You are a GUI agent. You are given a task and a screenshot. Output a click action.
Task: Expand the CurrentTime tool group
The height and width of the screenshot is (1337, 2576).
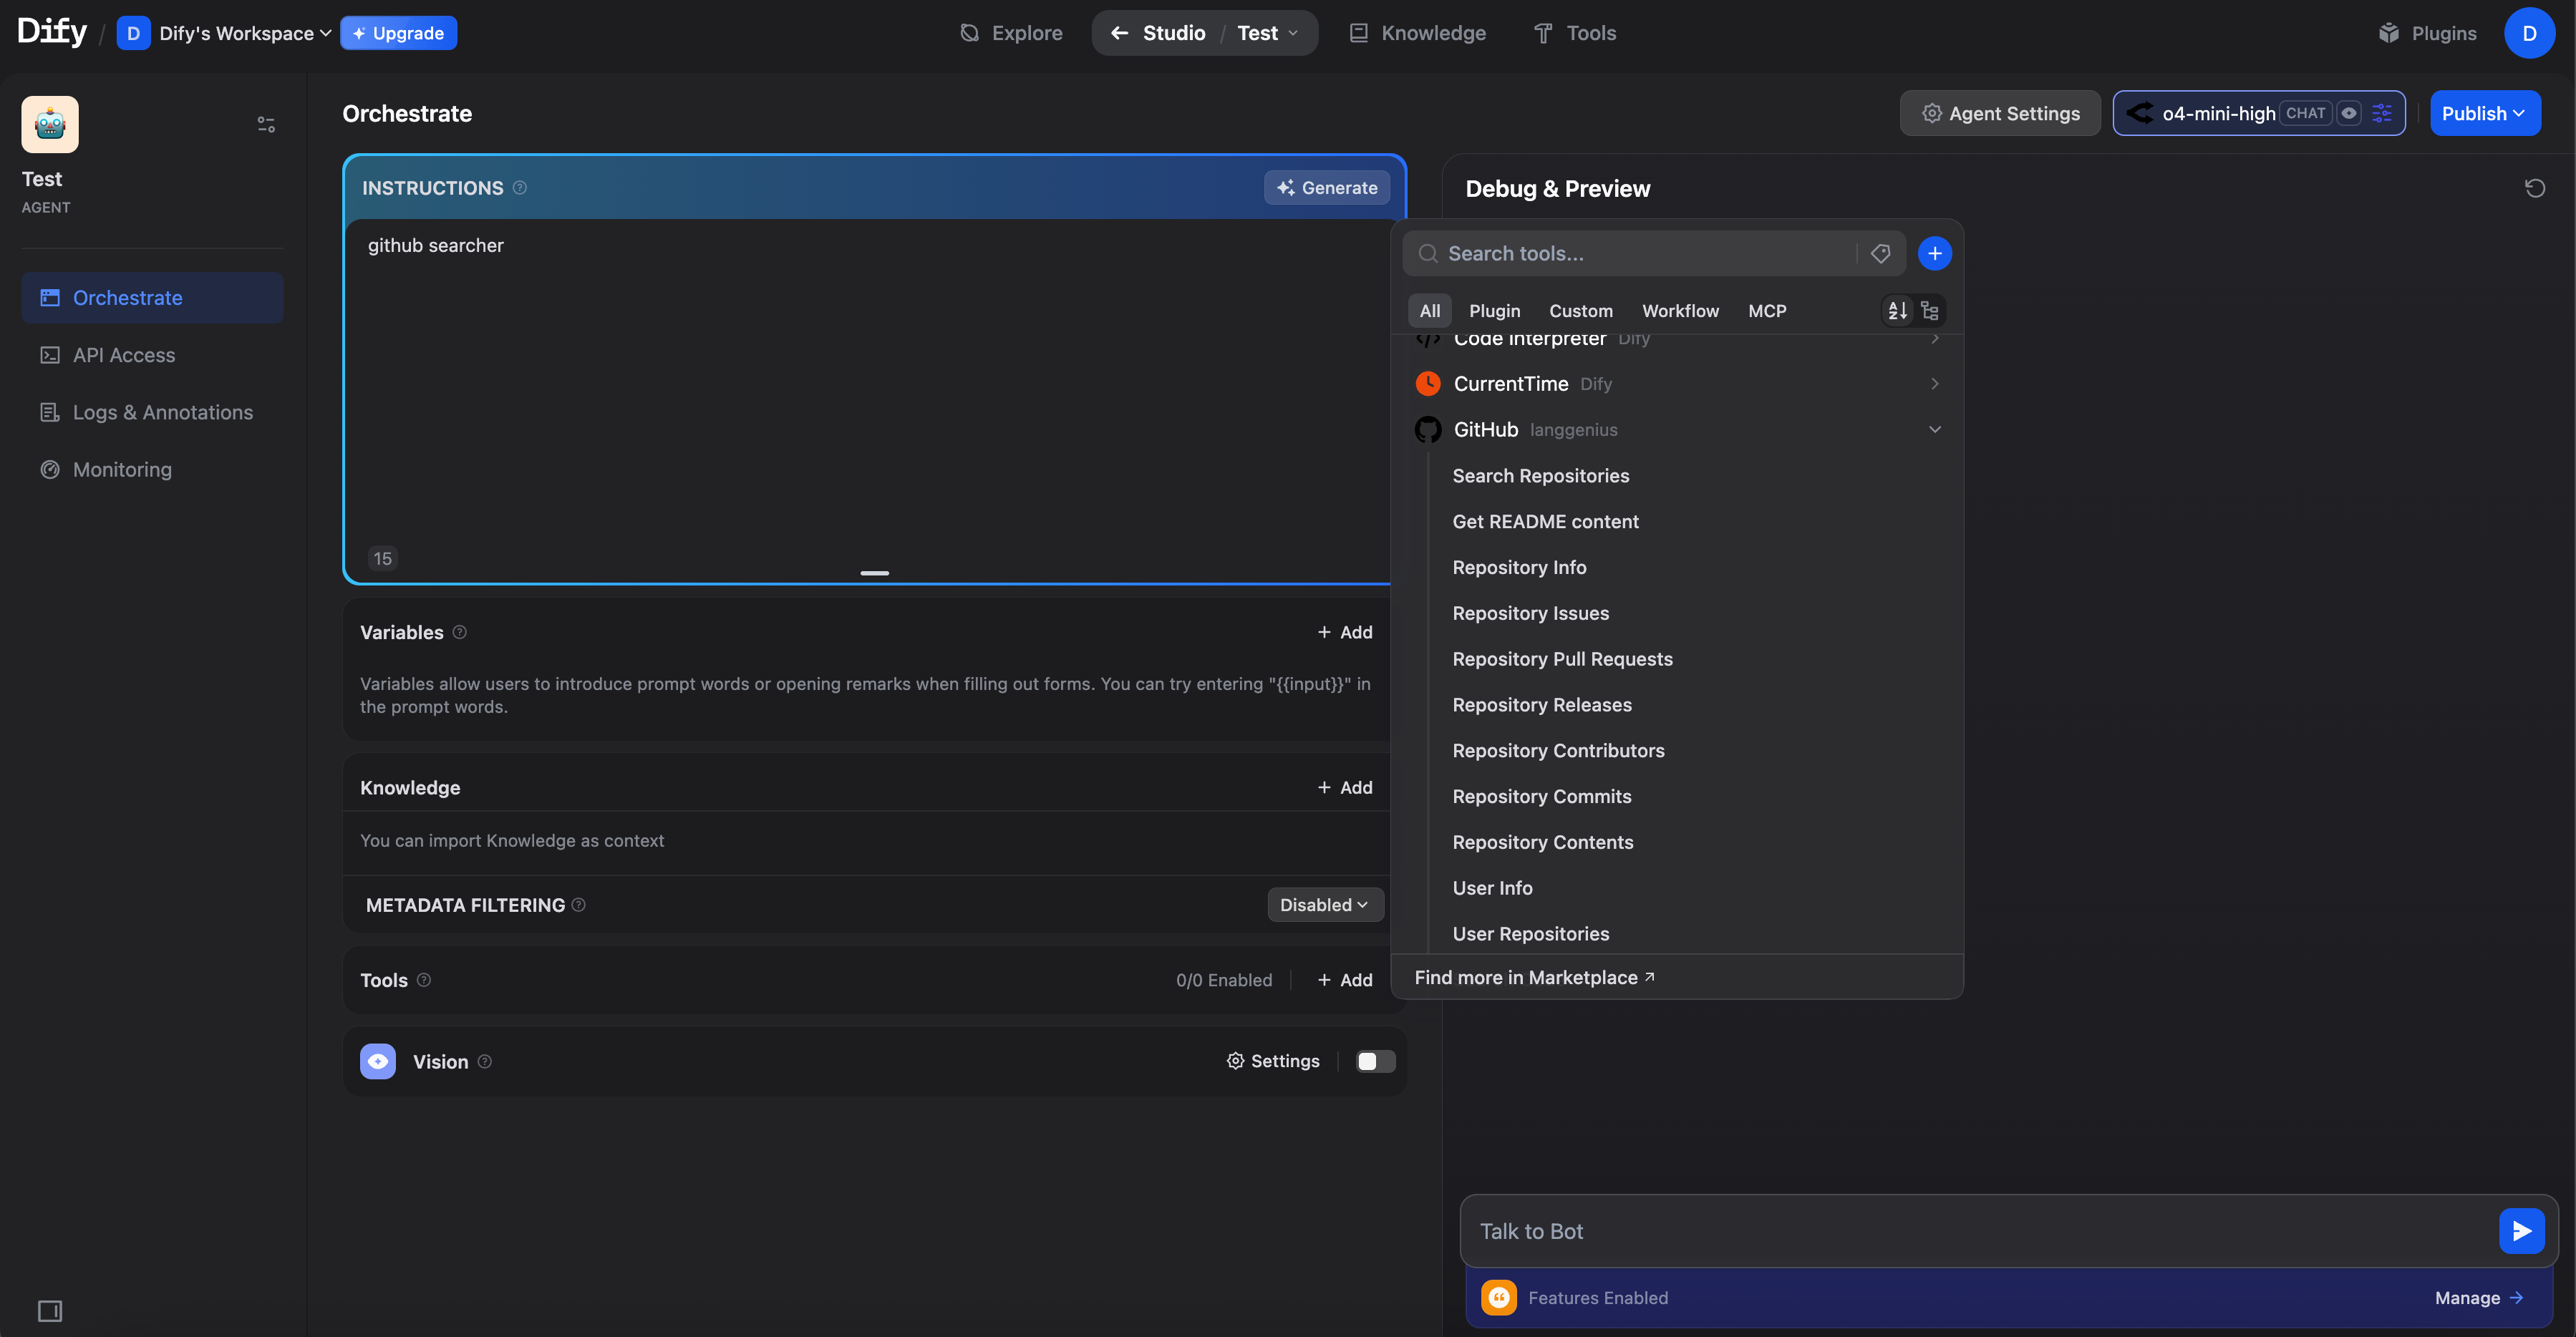pyautogui.click(x=1934, y=384)
